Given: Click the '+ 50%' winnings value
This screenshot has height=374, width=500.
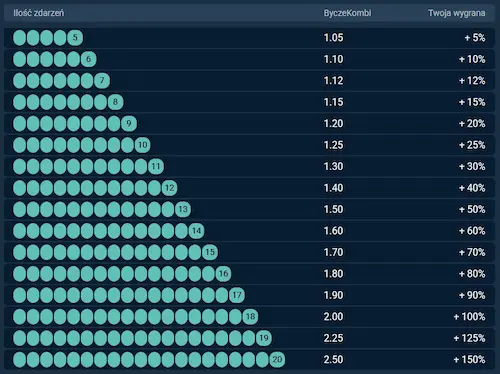Looking at the screenshot, I should tap(472, 209).
